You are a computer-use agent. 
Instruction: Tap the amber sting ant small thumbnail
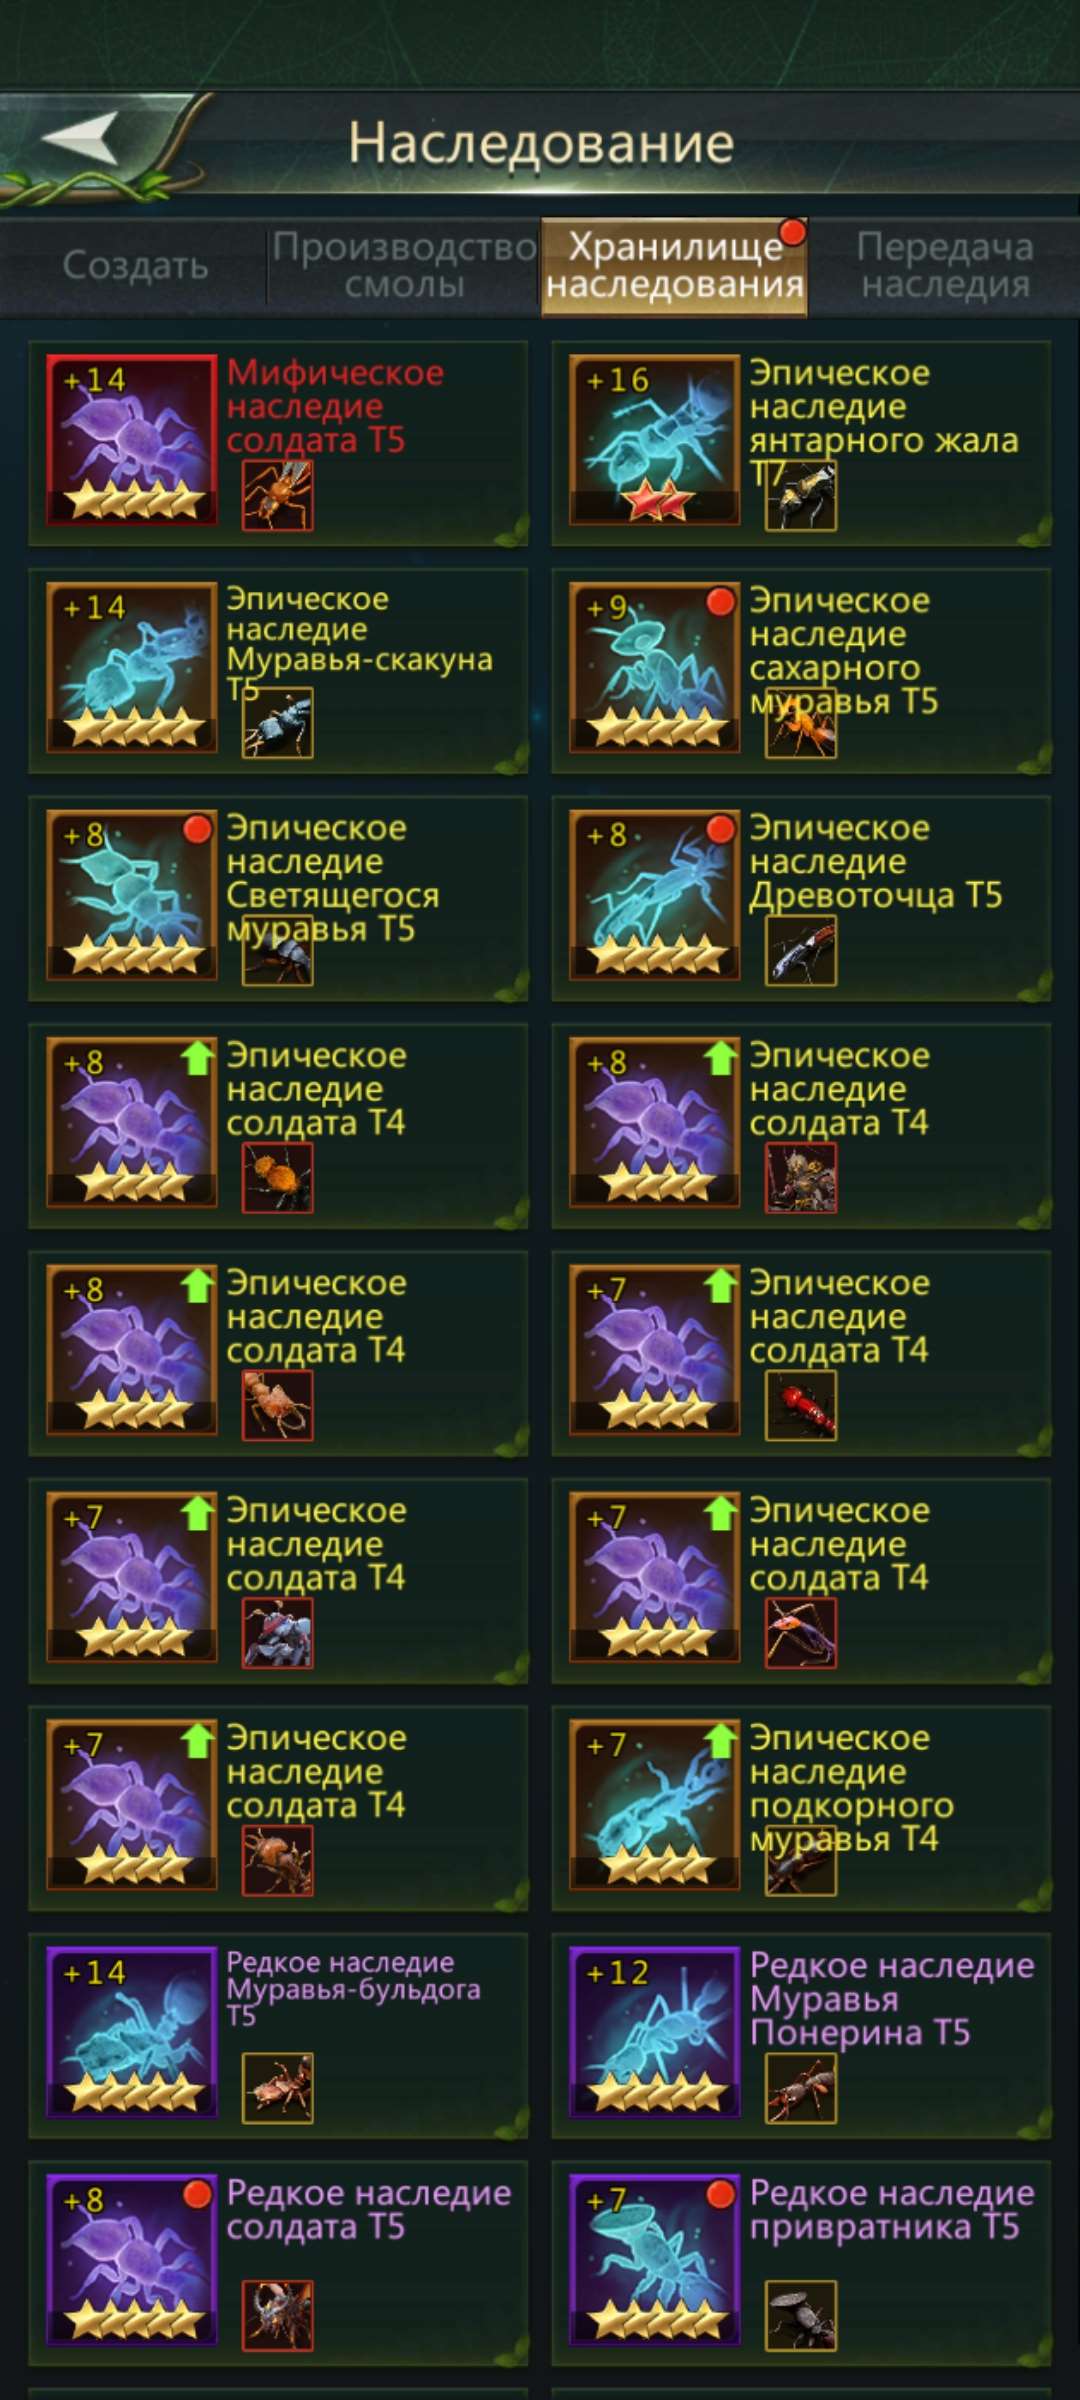[801, 496]
